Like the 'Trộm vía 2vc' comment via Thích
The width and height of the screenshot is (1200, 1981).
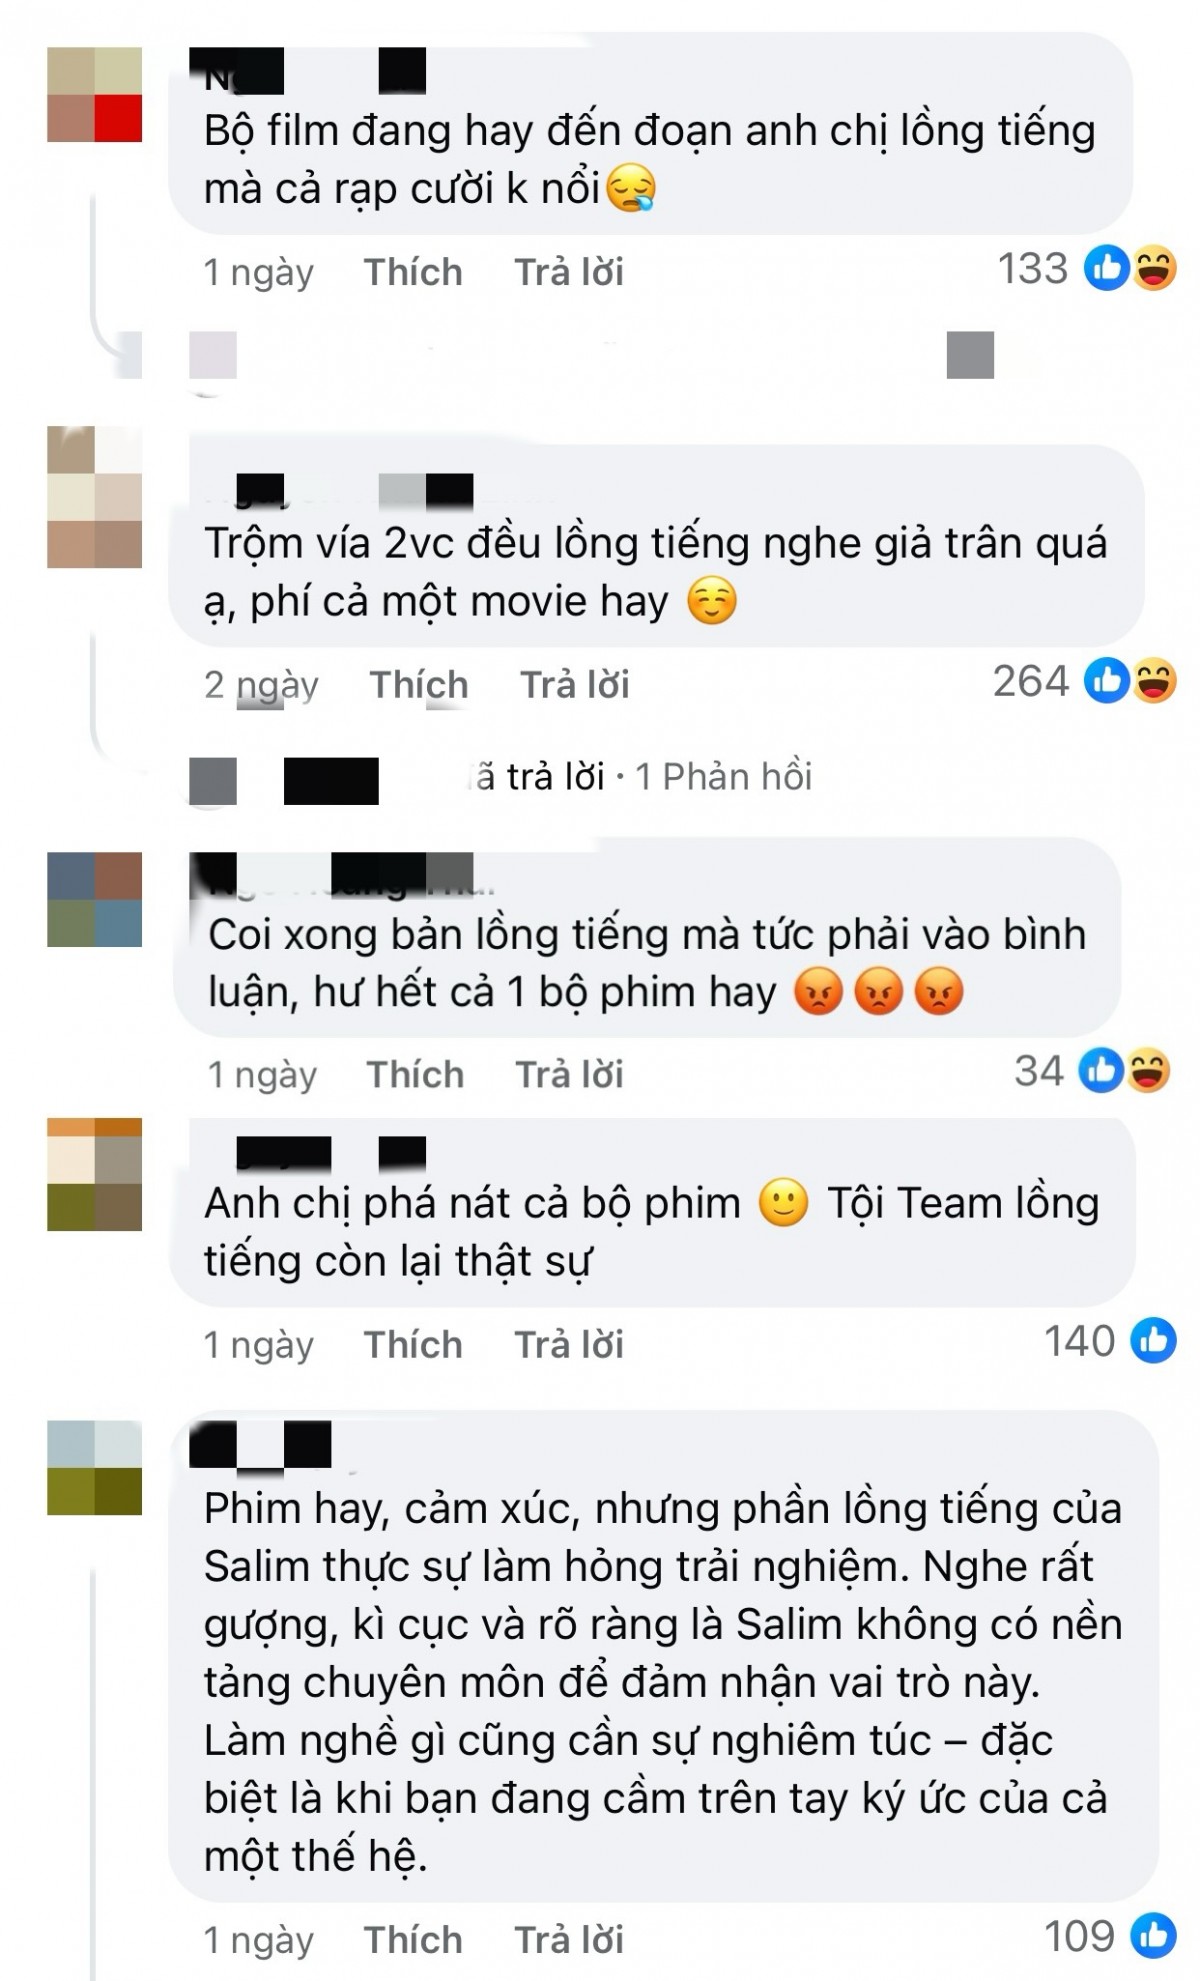coord(419,685)
